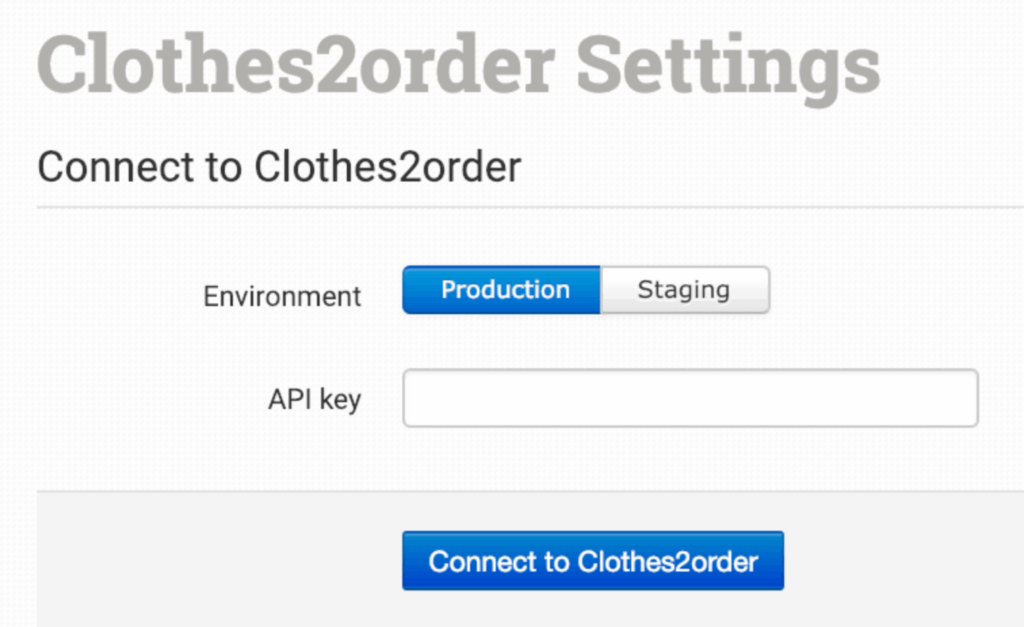Click the API key label
This screenshot has height=627, width=1024.
[314, 400]
